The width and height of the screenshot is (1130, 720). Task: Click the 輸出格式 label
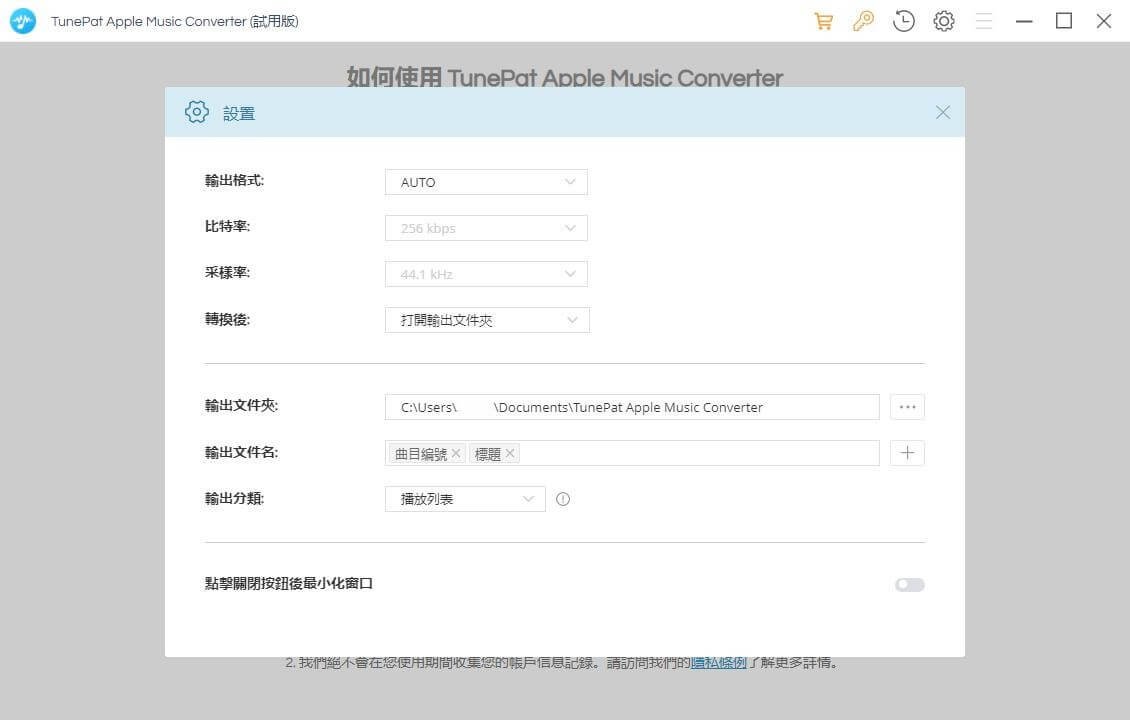point(234,180)
